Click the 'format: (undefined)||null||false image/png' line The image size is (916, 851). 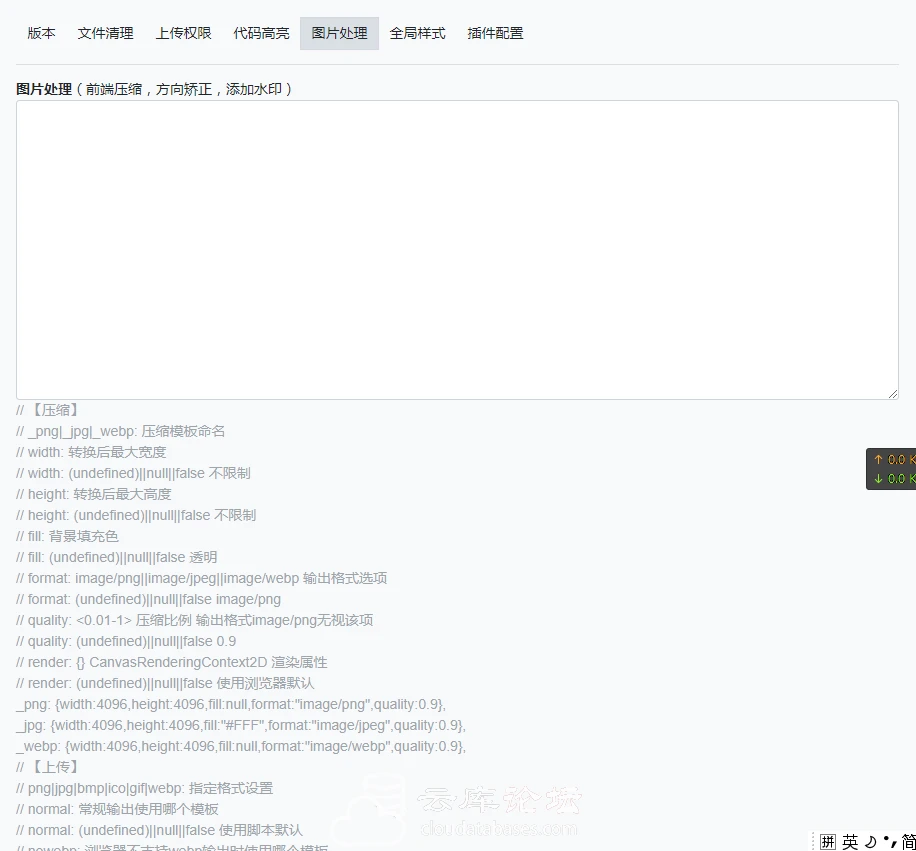[x=148, y=599]
